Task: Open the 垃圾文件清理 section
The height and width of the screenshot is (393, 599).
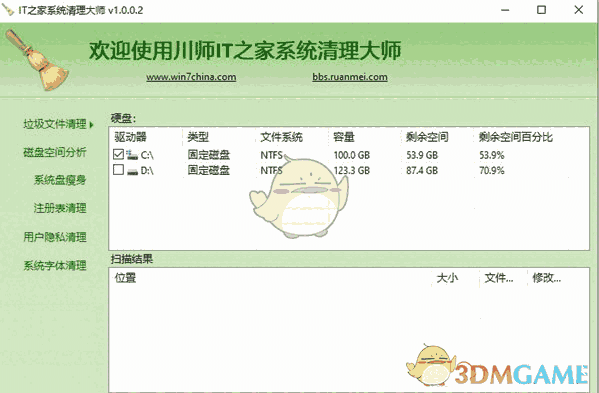Action: click(55, 124)
